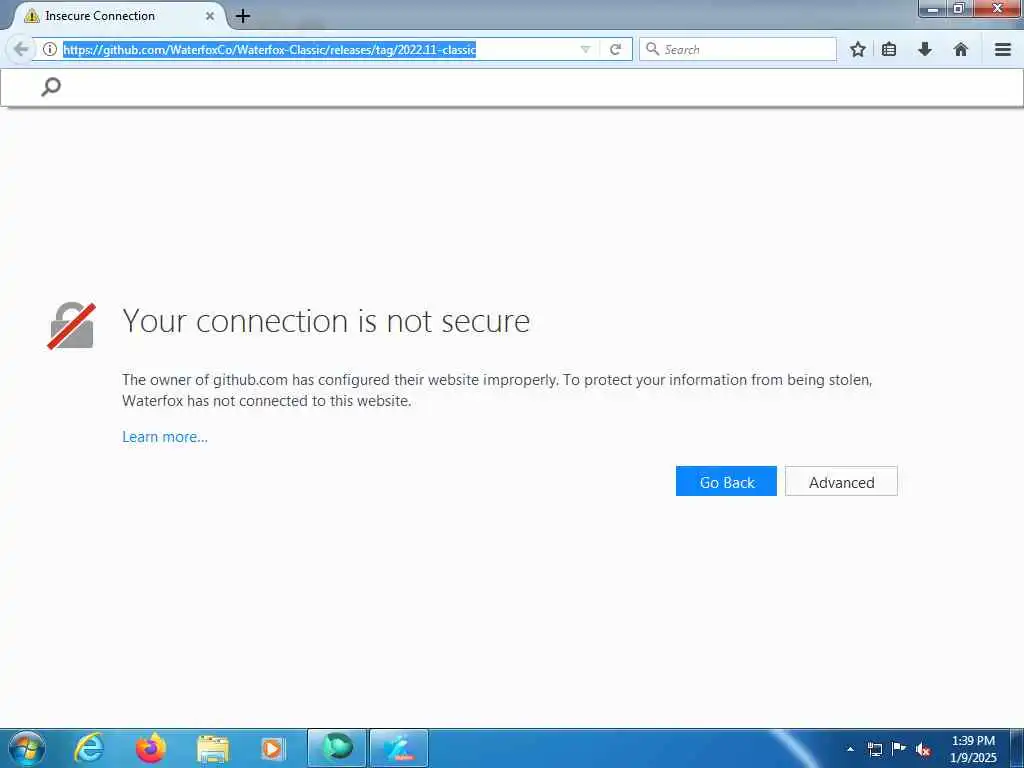Click the blue Go Back button
This screenshot has width=1024, height=768.
(x=726, y=481)
